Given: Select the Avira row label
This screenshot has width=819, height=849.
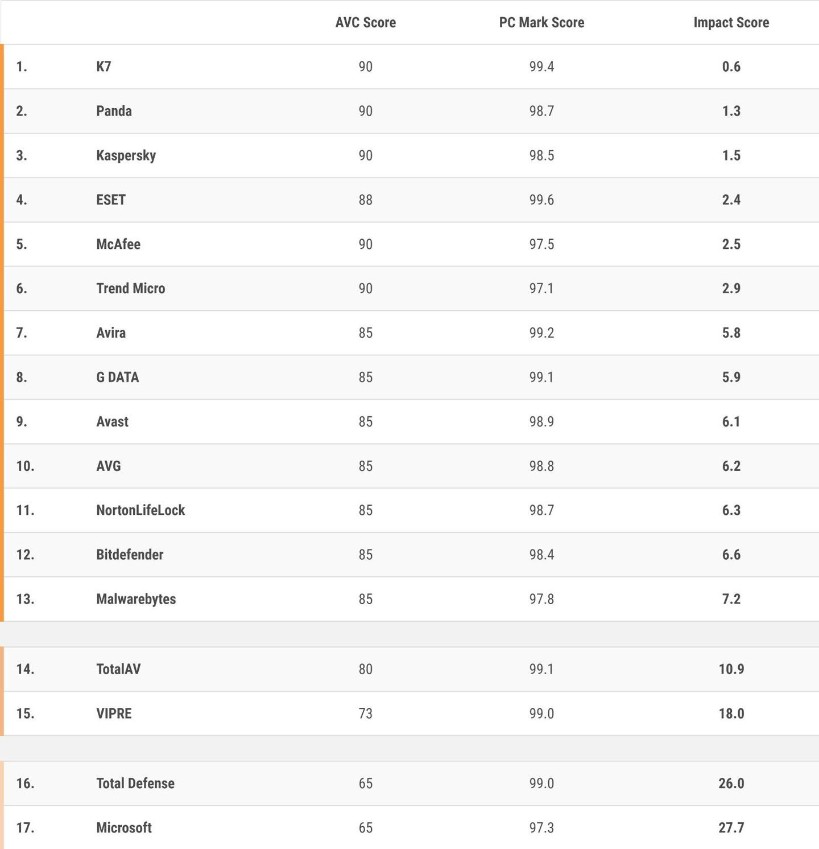Looking at the screenshot, I should pos(111,333).
